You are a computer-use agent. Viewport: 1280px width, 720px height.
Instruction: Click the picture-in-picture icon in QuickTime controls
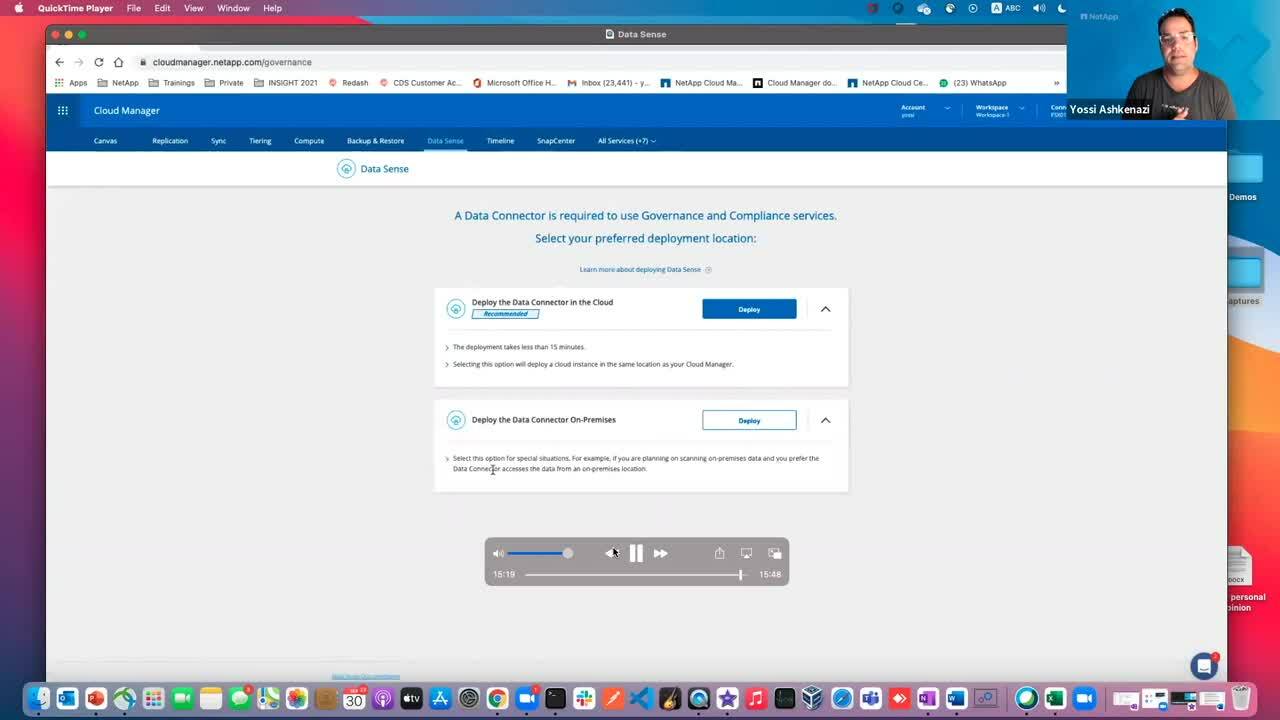point(774,553)
